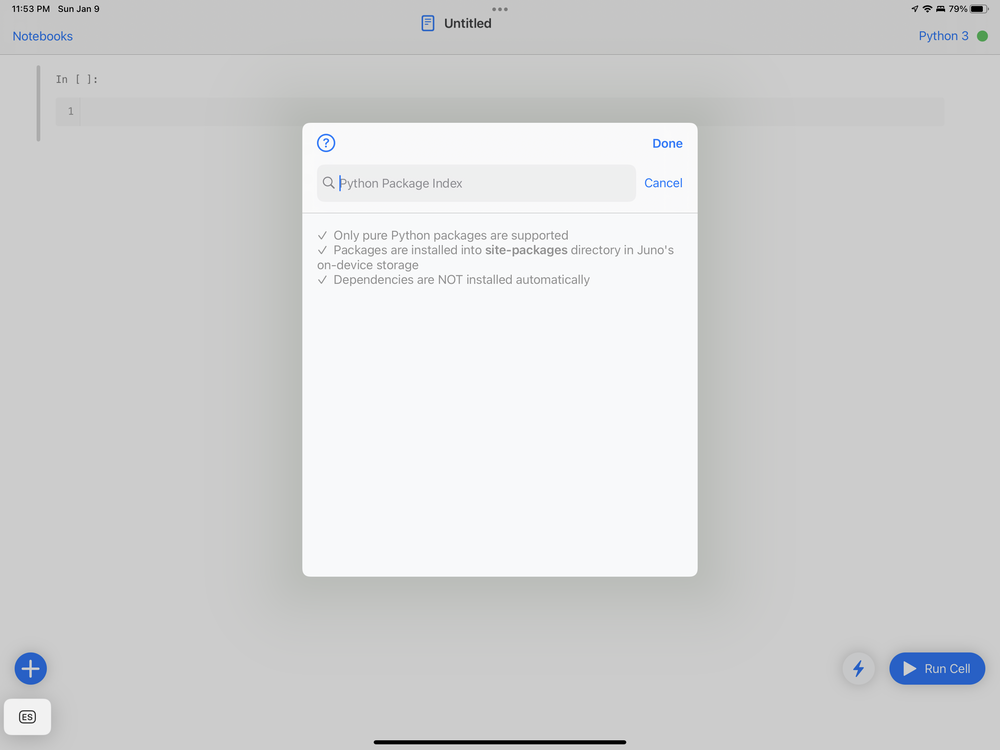Add a new cell with plus button
The image size is (1000, 750).
click(31, 668)
